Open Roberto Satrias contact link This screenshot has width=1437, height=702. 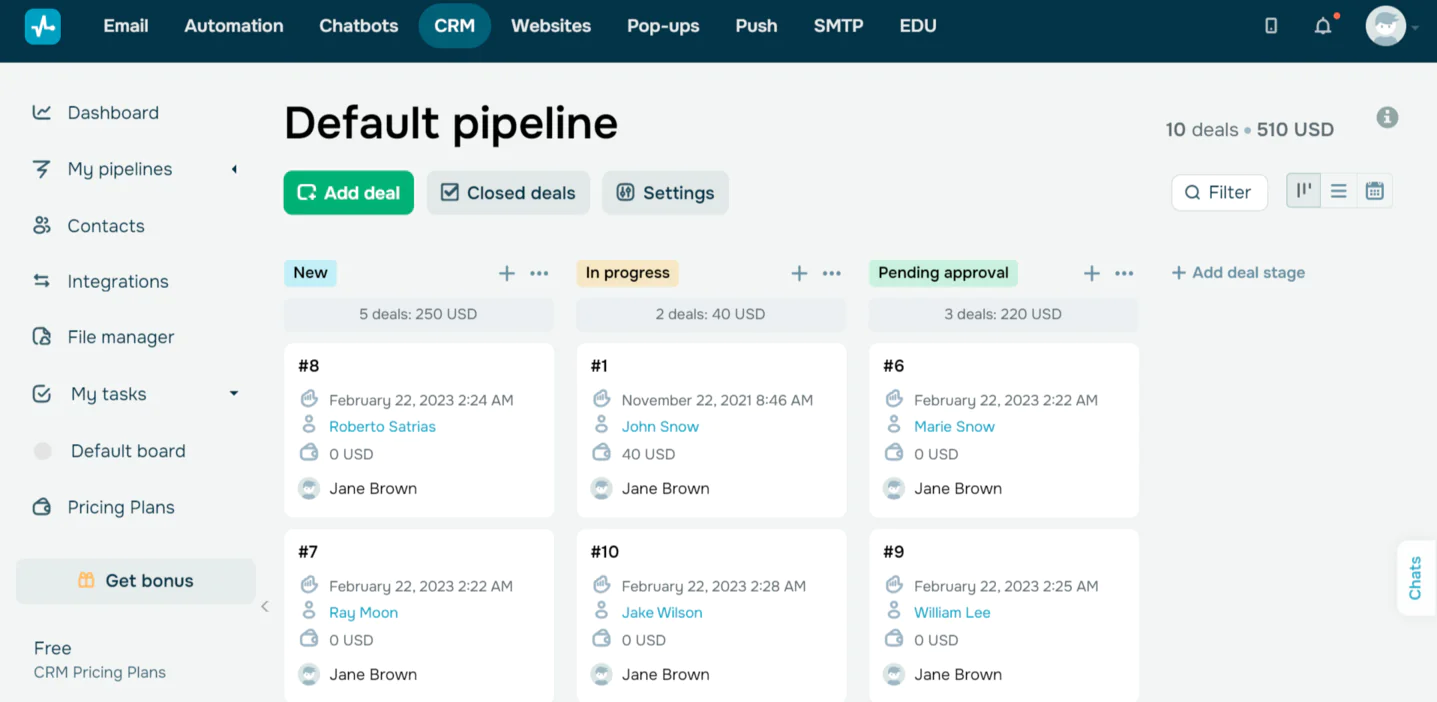coord(382,426)
